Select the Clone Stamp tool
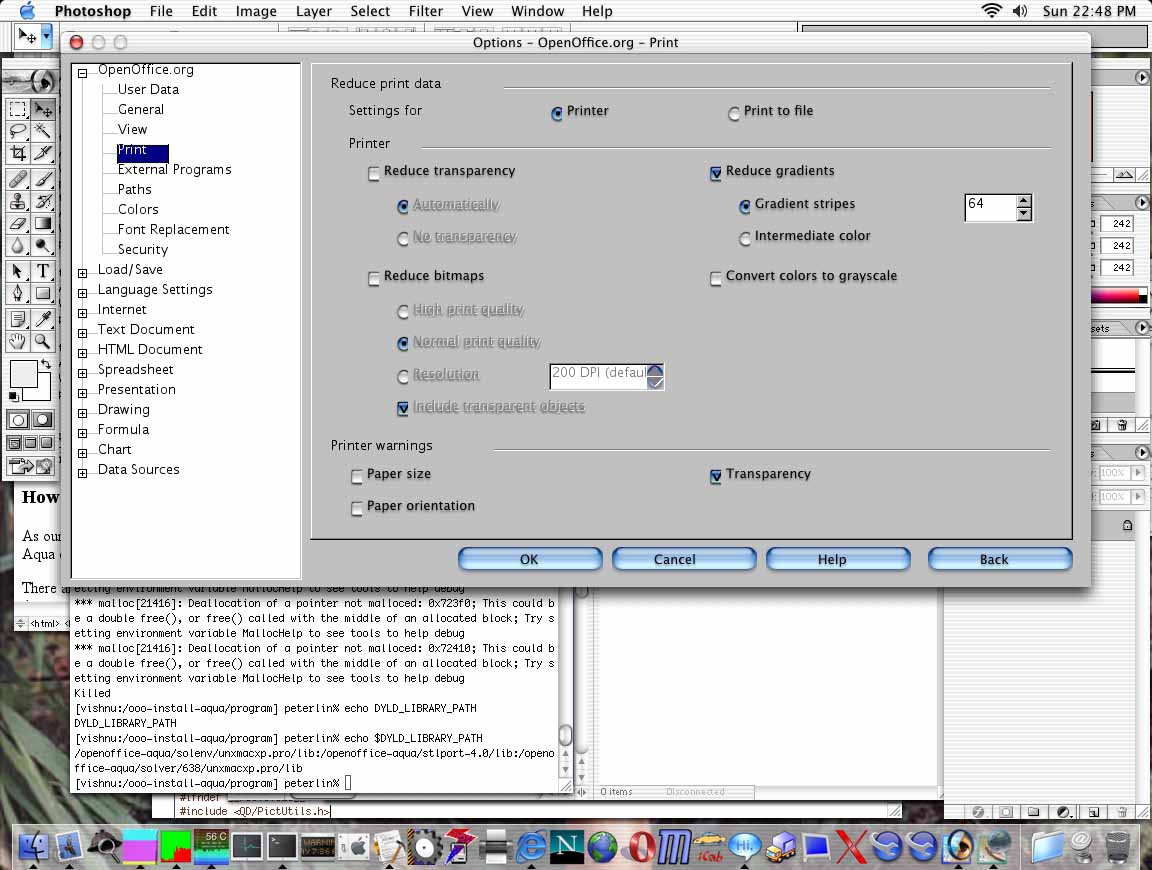This screenshot has height=870, width=1152. pyautogui.click(x=18, y=201)
